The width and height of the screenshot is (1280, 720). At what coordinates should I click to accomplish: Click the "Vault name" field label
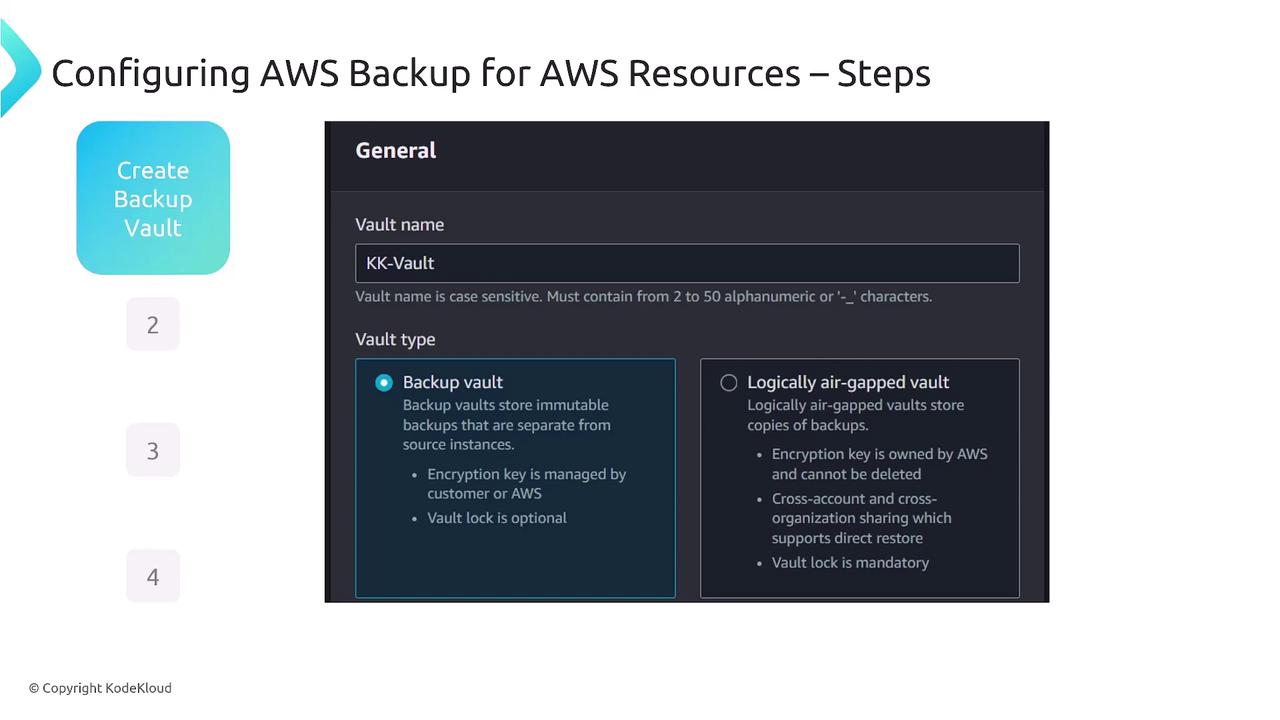tap(400, 225)
